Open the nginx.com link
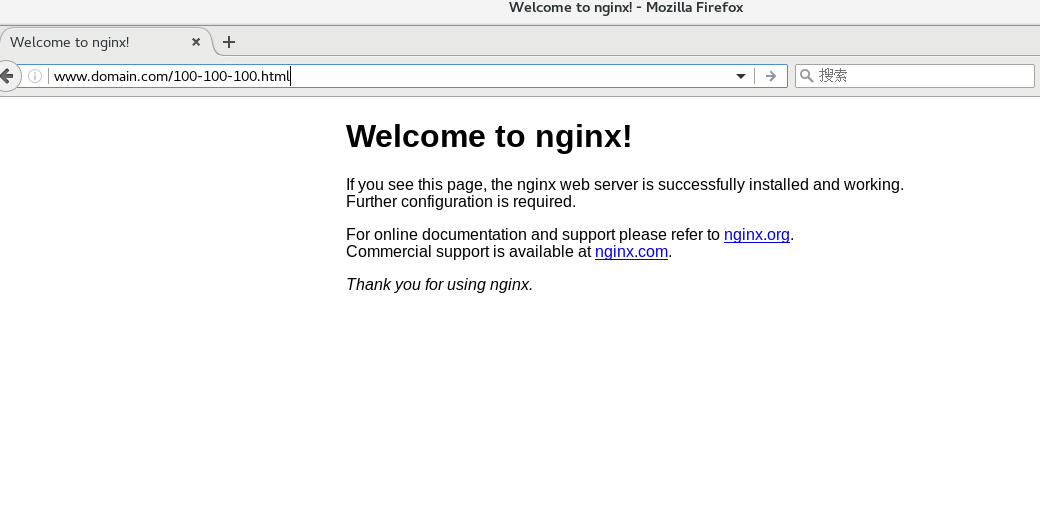The height and width of the screenshot is (516, 1040). (631, 252)
